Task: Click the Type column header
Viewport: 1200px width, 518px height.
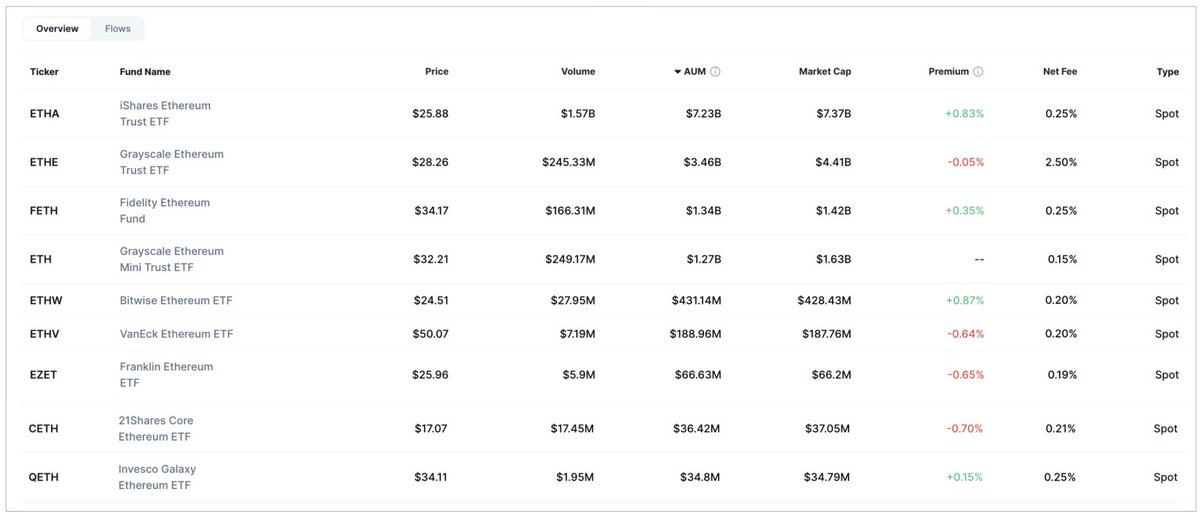Action: click(x=1167, y=72)
